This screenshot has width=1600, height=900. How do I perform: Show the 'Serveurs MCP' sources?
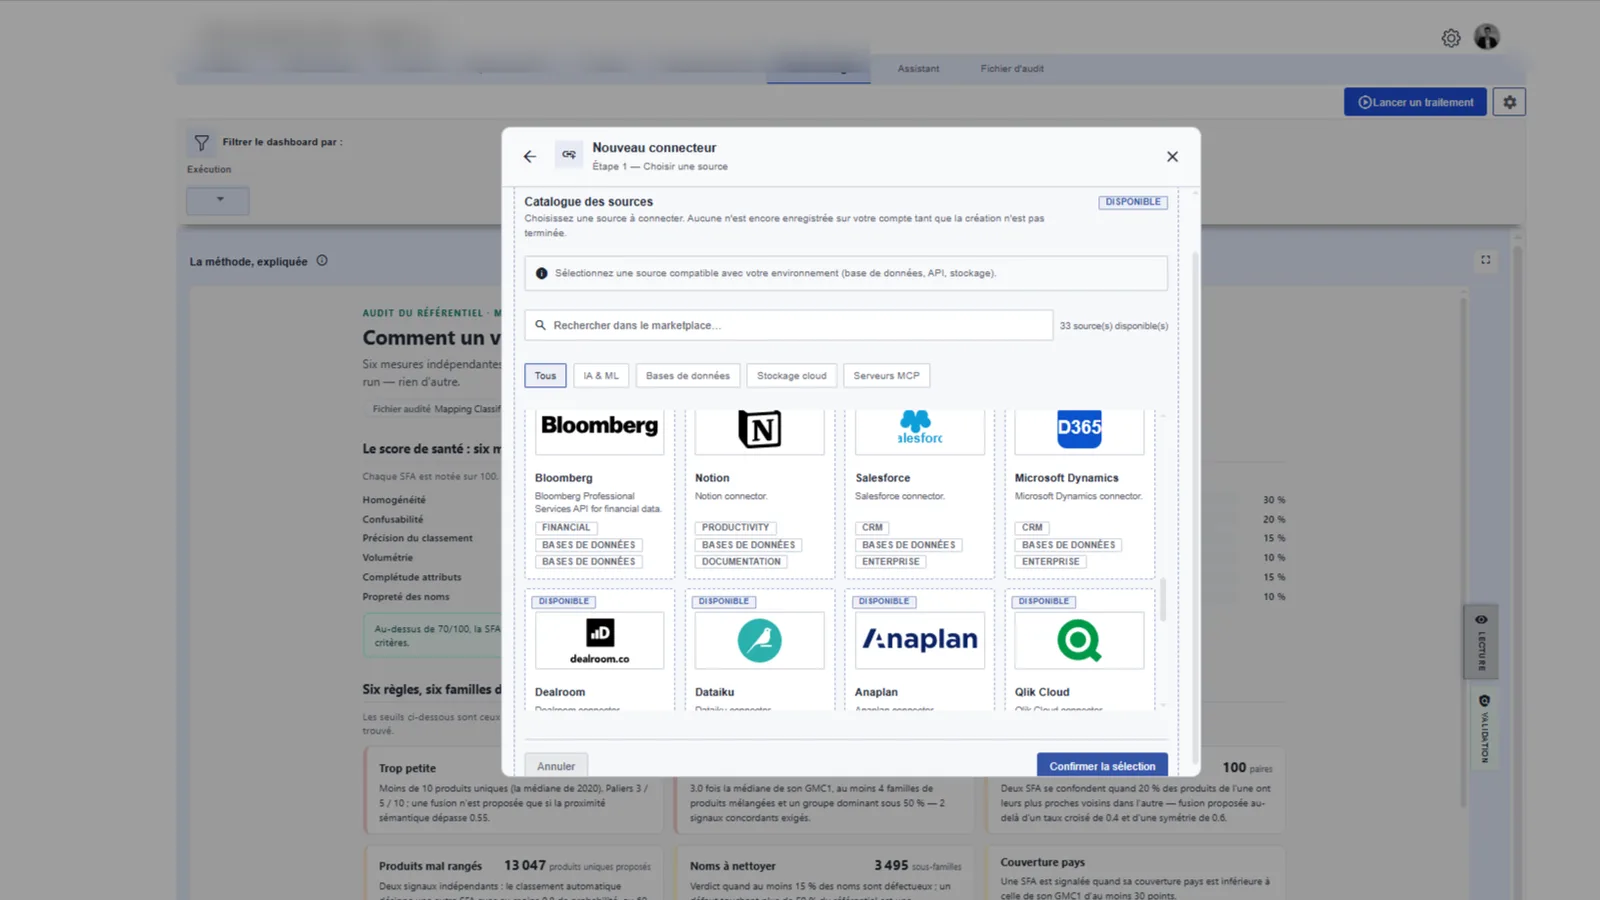tap(886, 376)
